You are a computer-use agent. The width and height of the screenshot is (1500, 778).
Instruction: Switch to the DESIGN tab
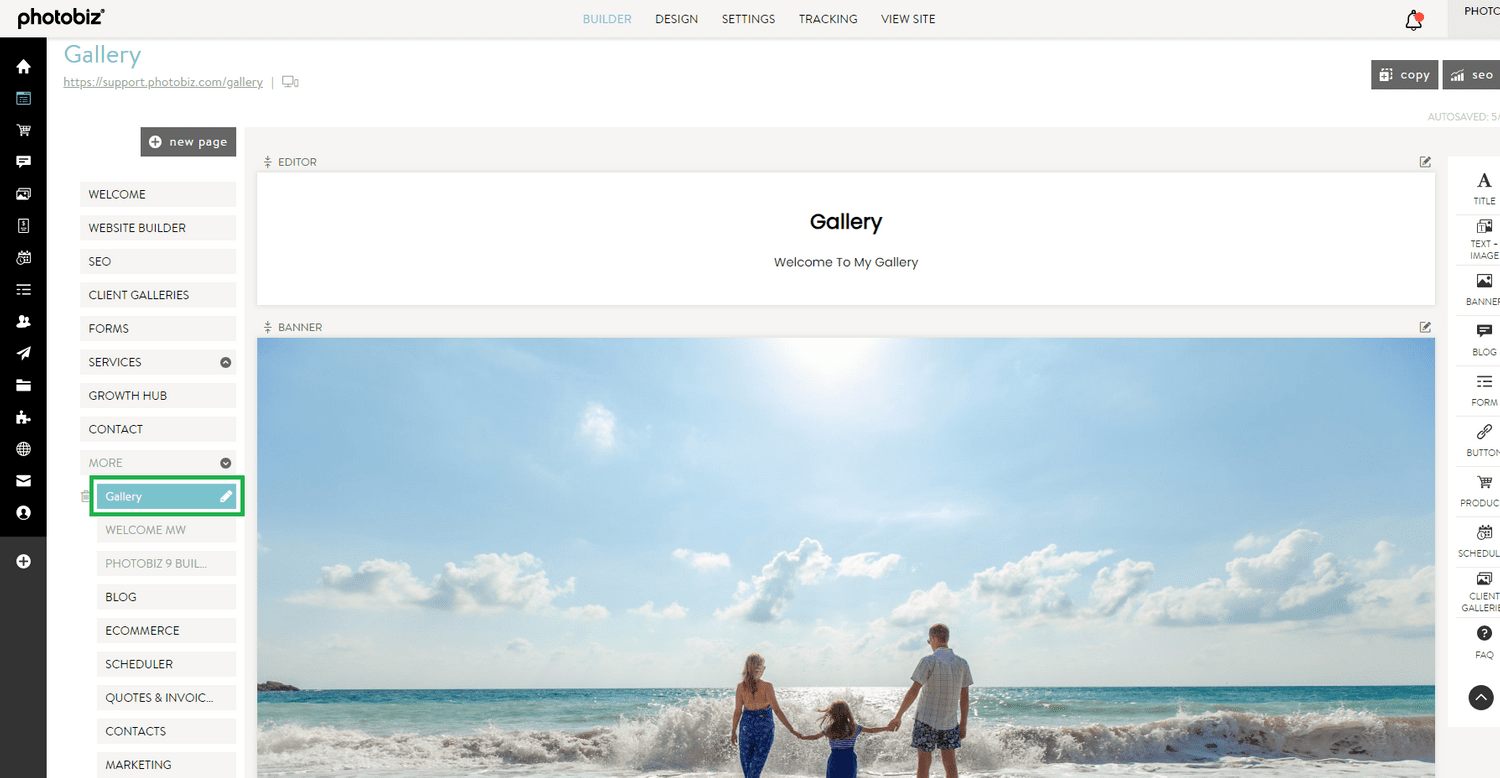click(676, 18)
